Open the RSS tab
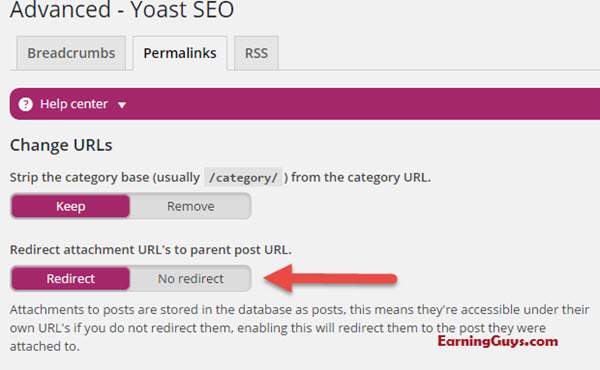This screenshot has height=370, width=600. point(256,53)
